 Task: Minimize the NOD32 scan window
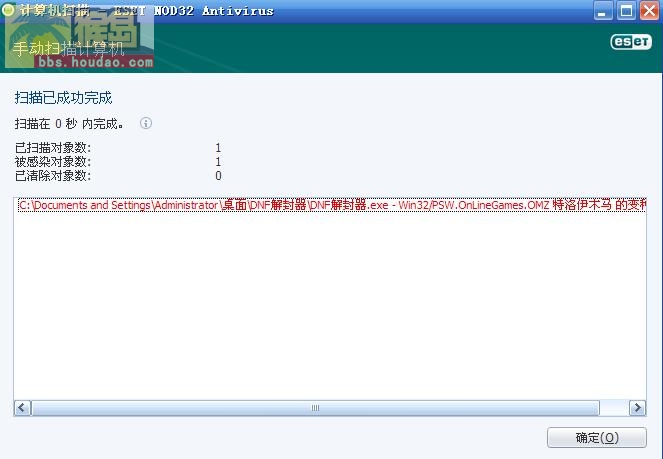coord(603,10)
